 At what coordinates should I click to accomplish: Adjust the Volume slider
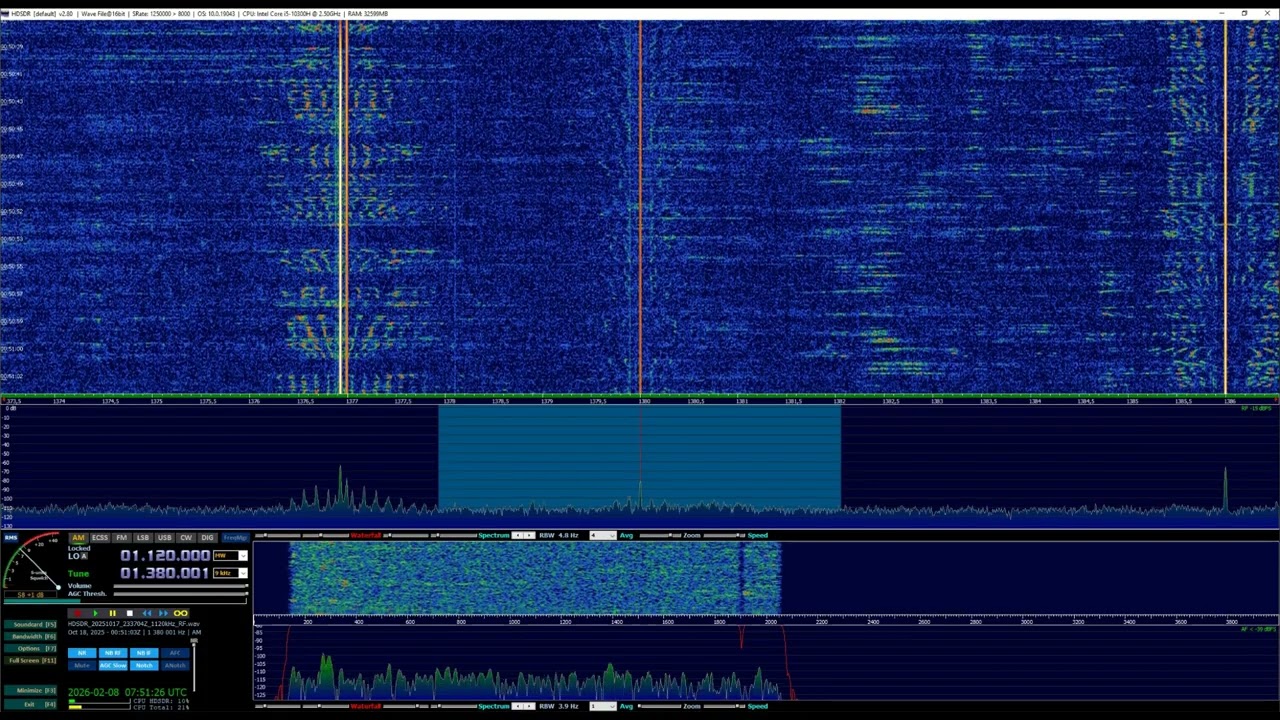(181, 586)
